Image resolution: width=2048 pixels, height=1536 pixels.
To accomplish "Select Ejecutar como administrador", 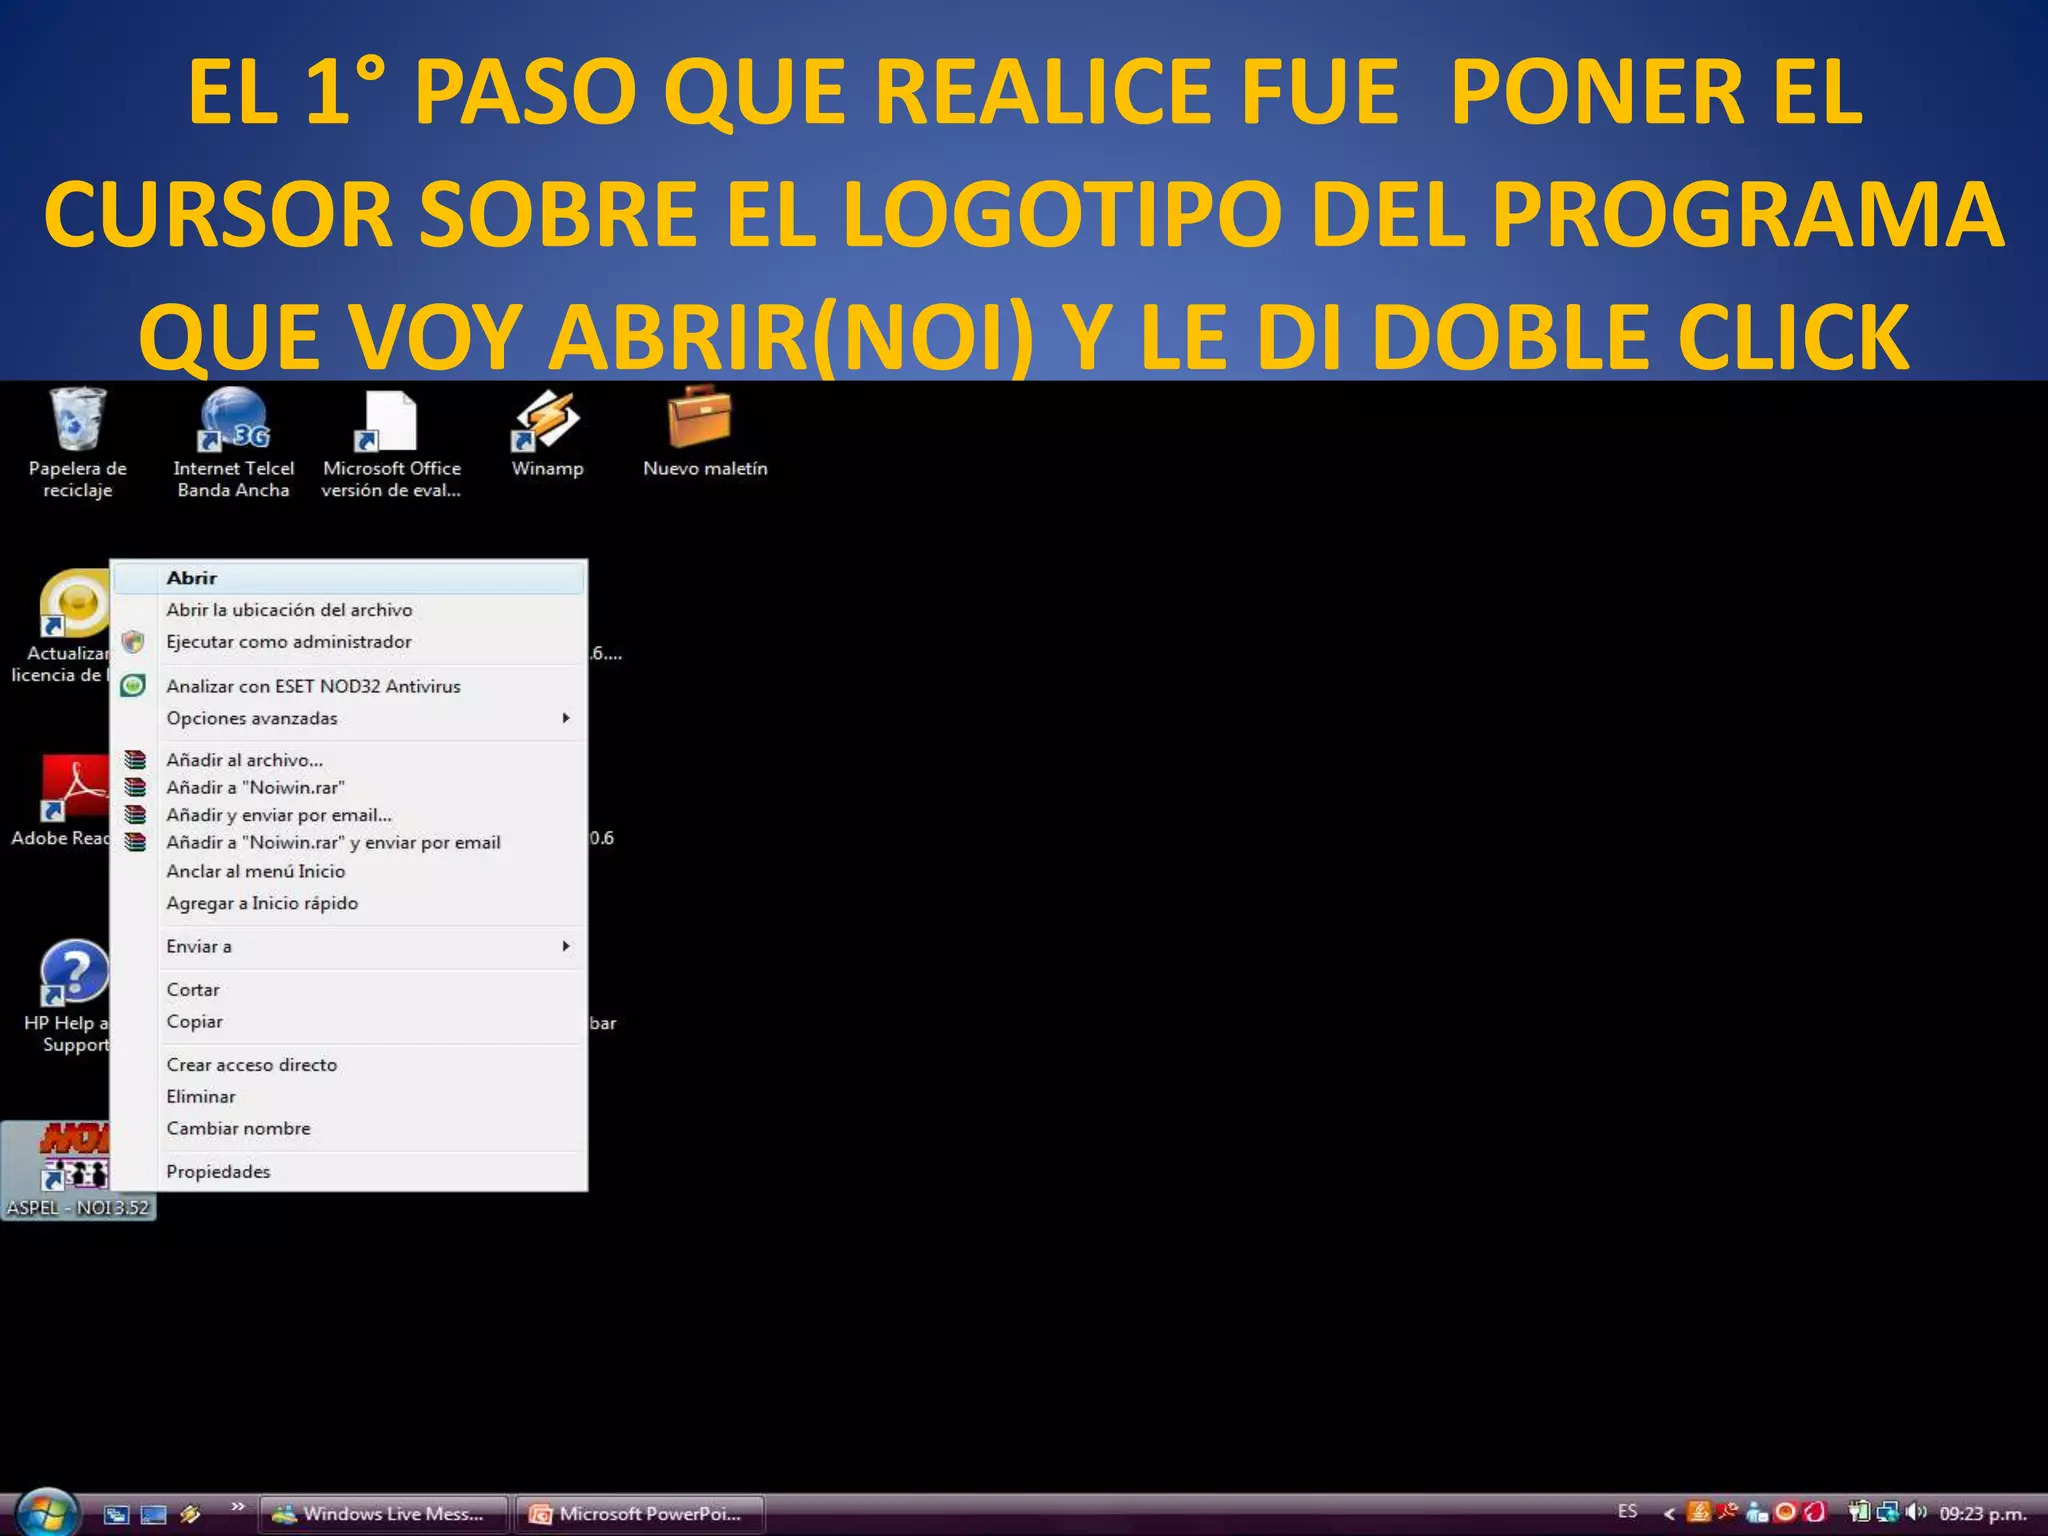I will (288, 642).
